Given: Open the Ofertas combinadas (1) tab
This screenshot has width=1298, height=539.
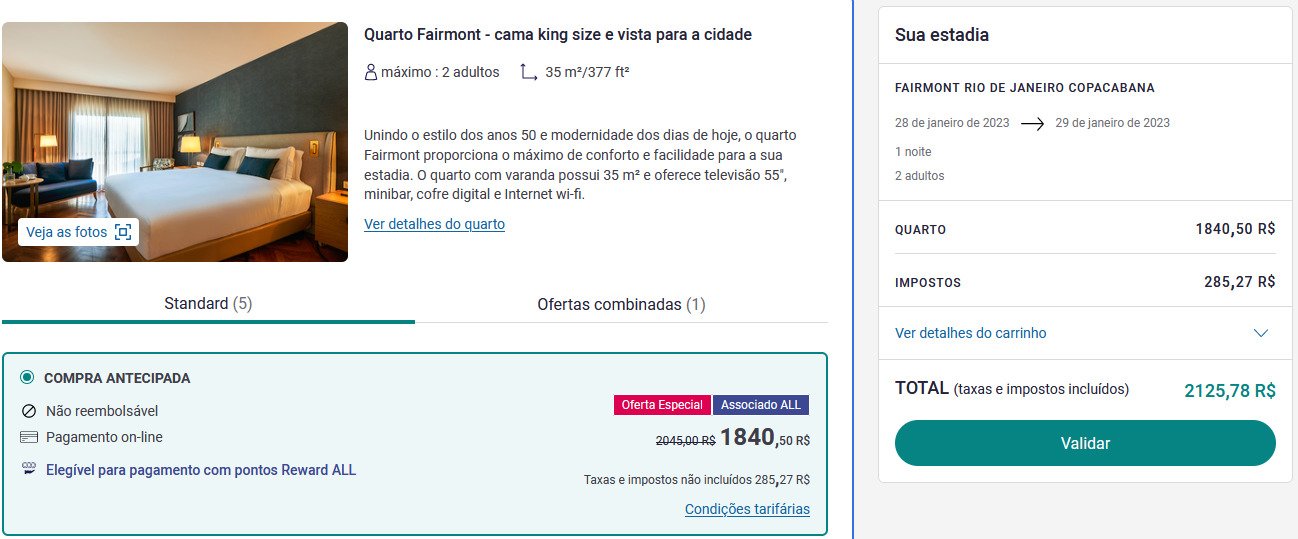Looking at the screenshot, I should coord(621,304).
